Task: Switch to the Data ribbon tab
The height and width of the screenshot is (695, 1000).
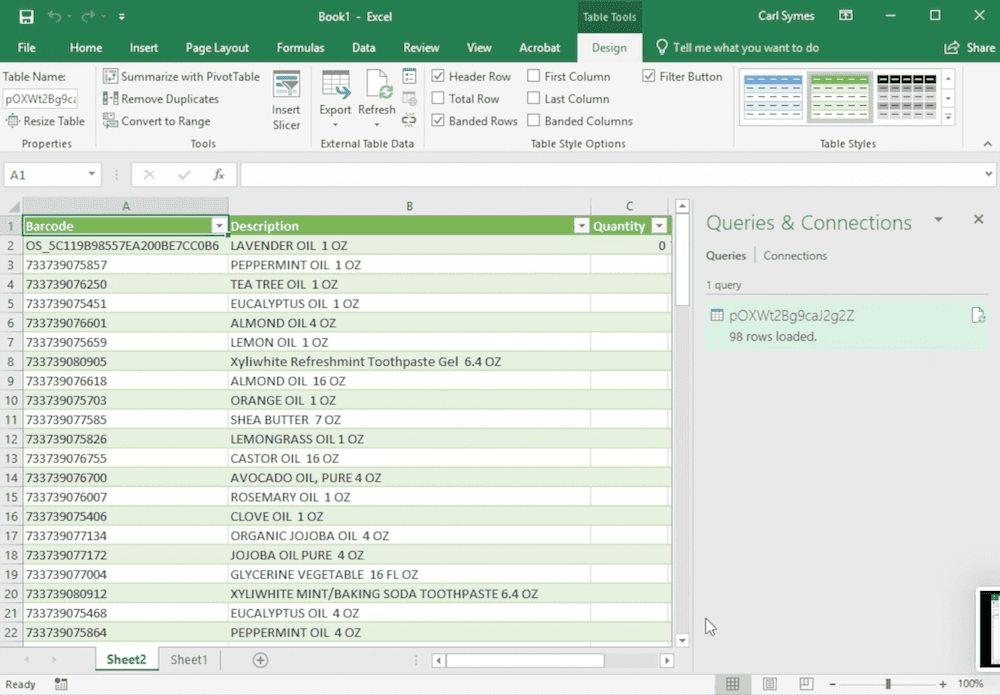Action: (363, 47)
